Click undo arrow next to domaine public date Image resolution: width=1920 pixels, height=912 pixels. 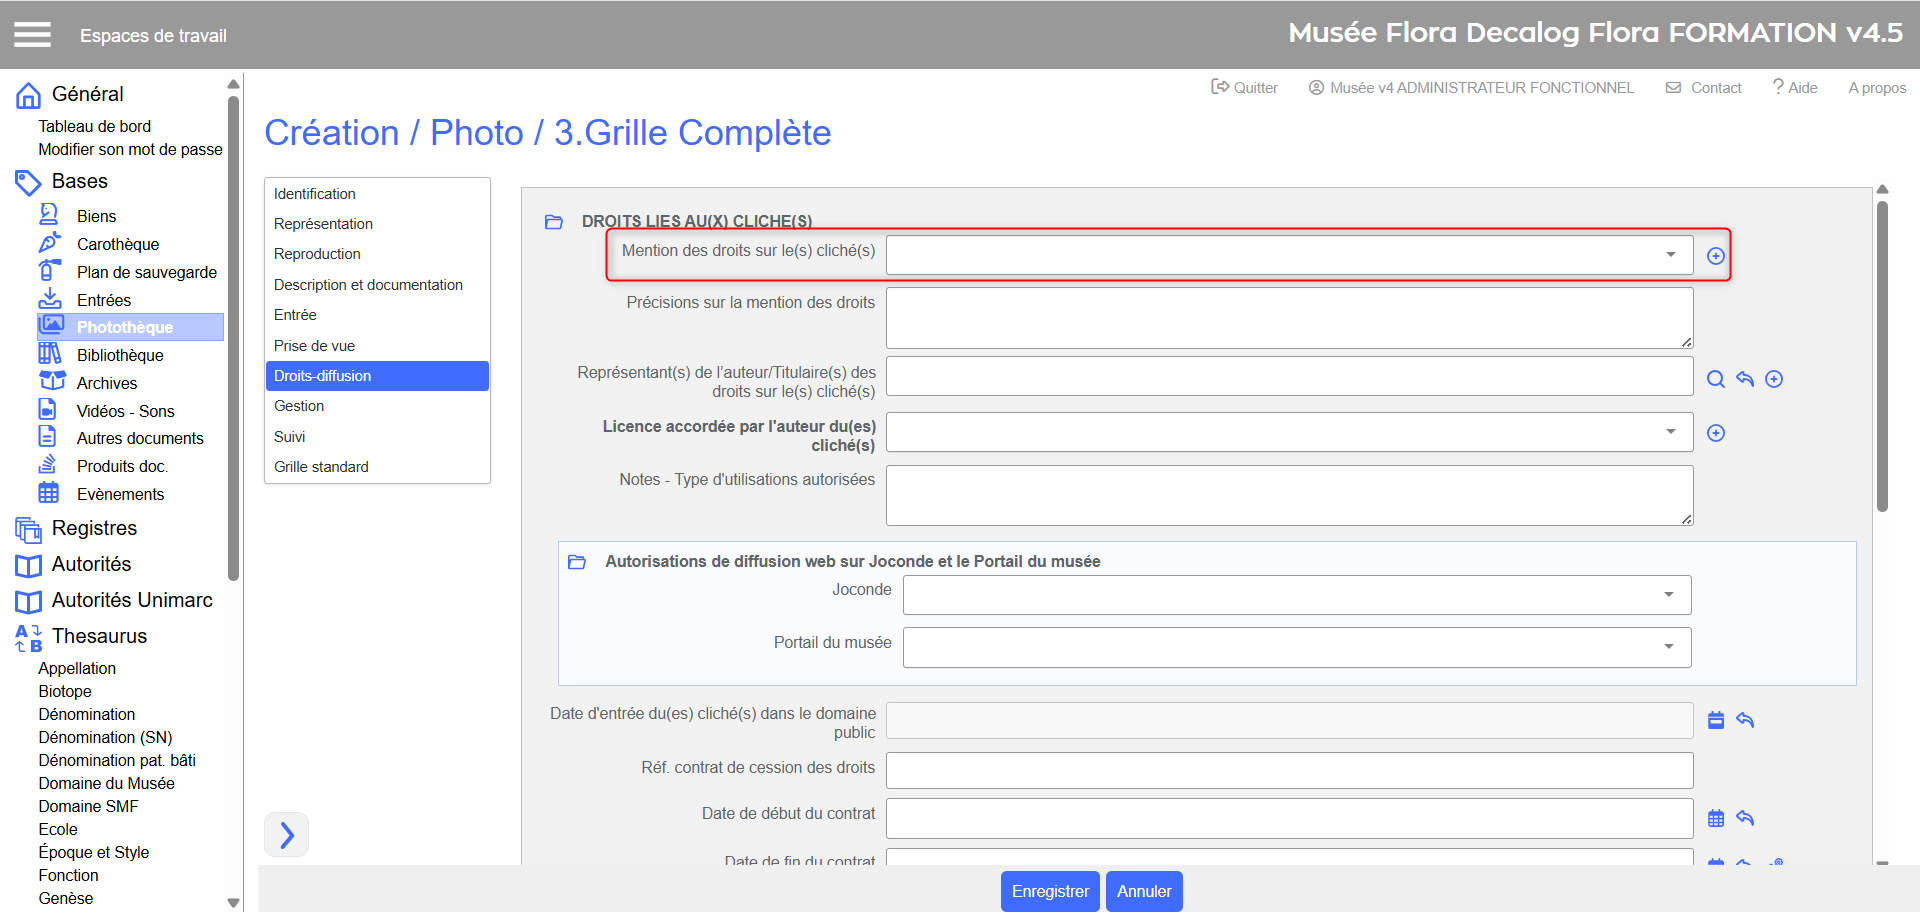(x=1745, y=720)
